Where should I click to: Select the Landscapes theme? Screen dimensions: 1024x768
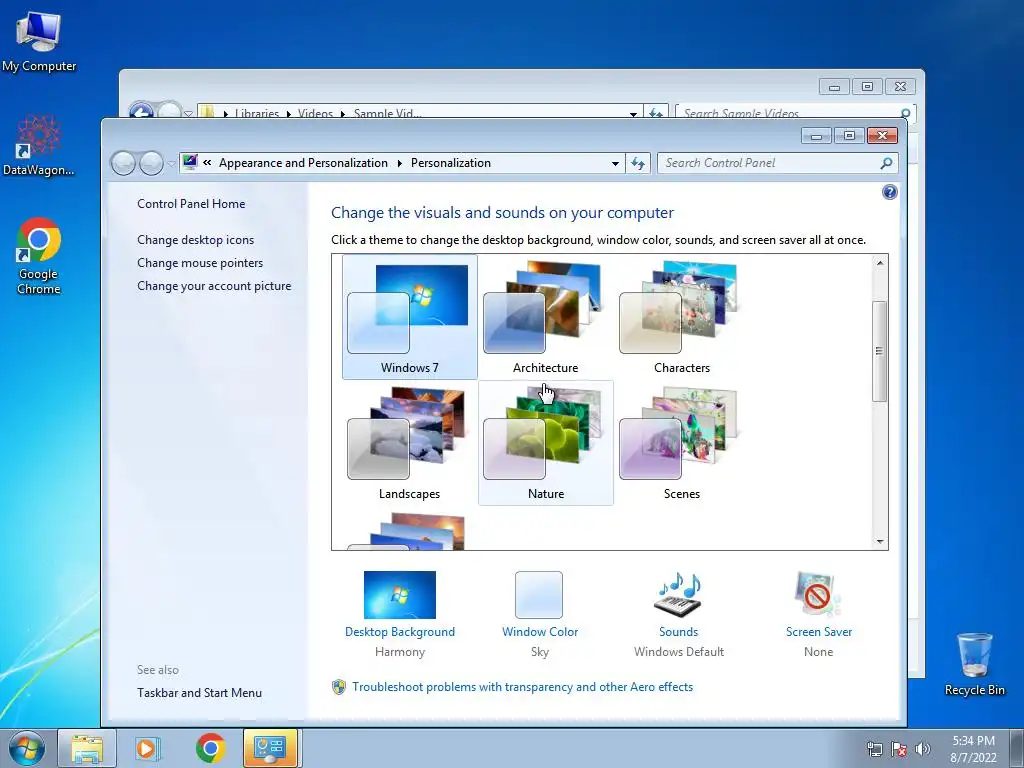[x=409, y=443]
